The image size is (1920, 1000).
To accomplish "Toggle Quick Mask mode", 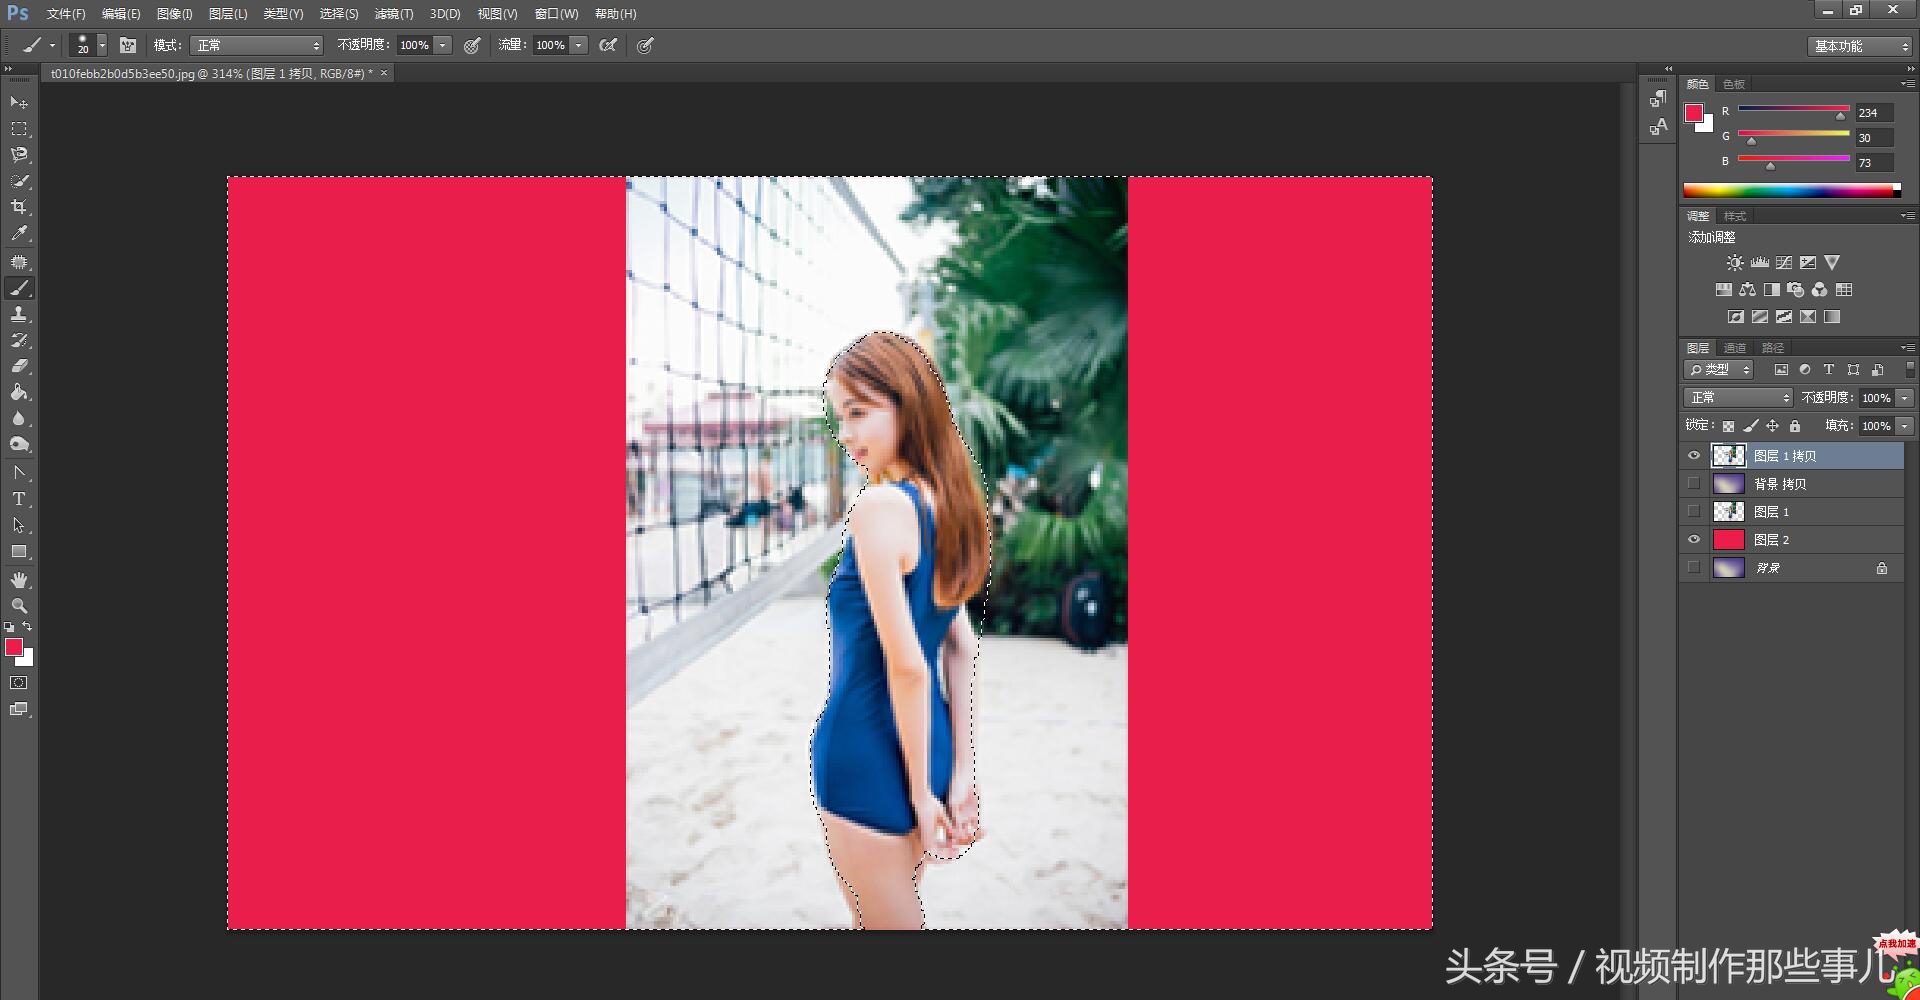I will click(19, 683).
